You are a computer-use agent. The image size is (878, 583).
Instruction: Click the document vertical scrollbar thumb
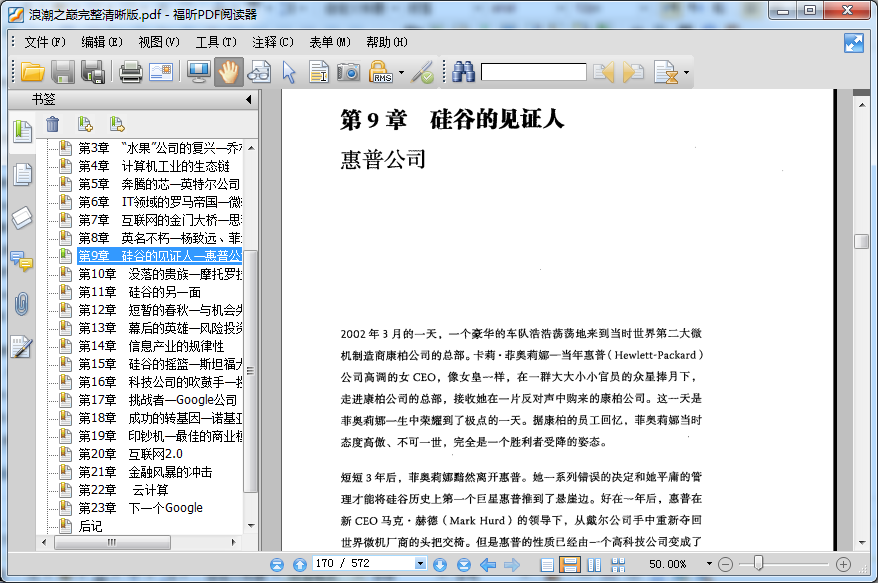coord(861,241)
